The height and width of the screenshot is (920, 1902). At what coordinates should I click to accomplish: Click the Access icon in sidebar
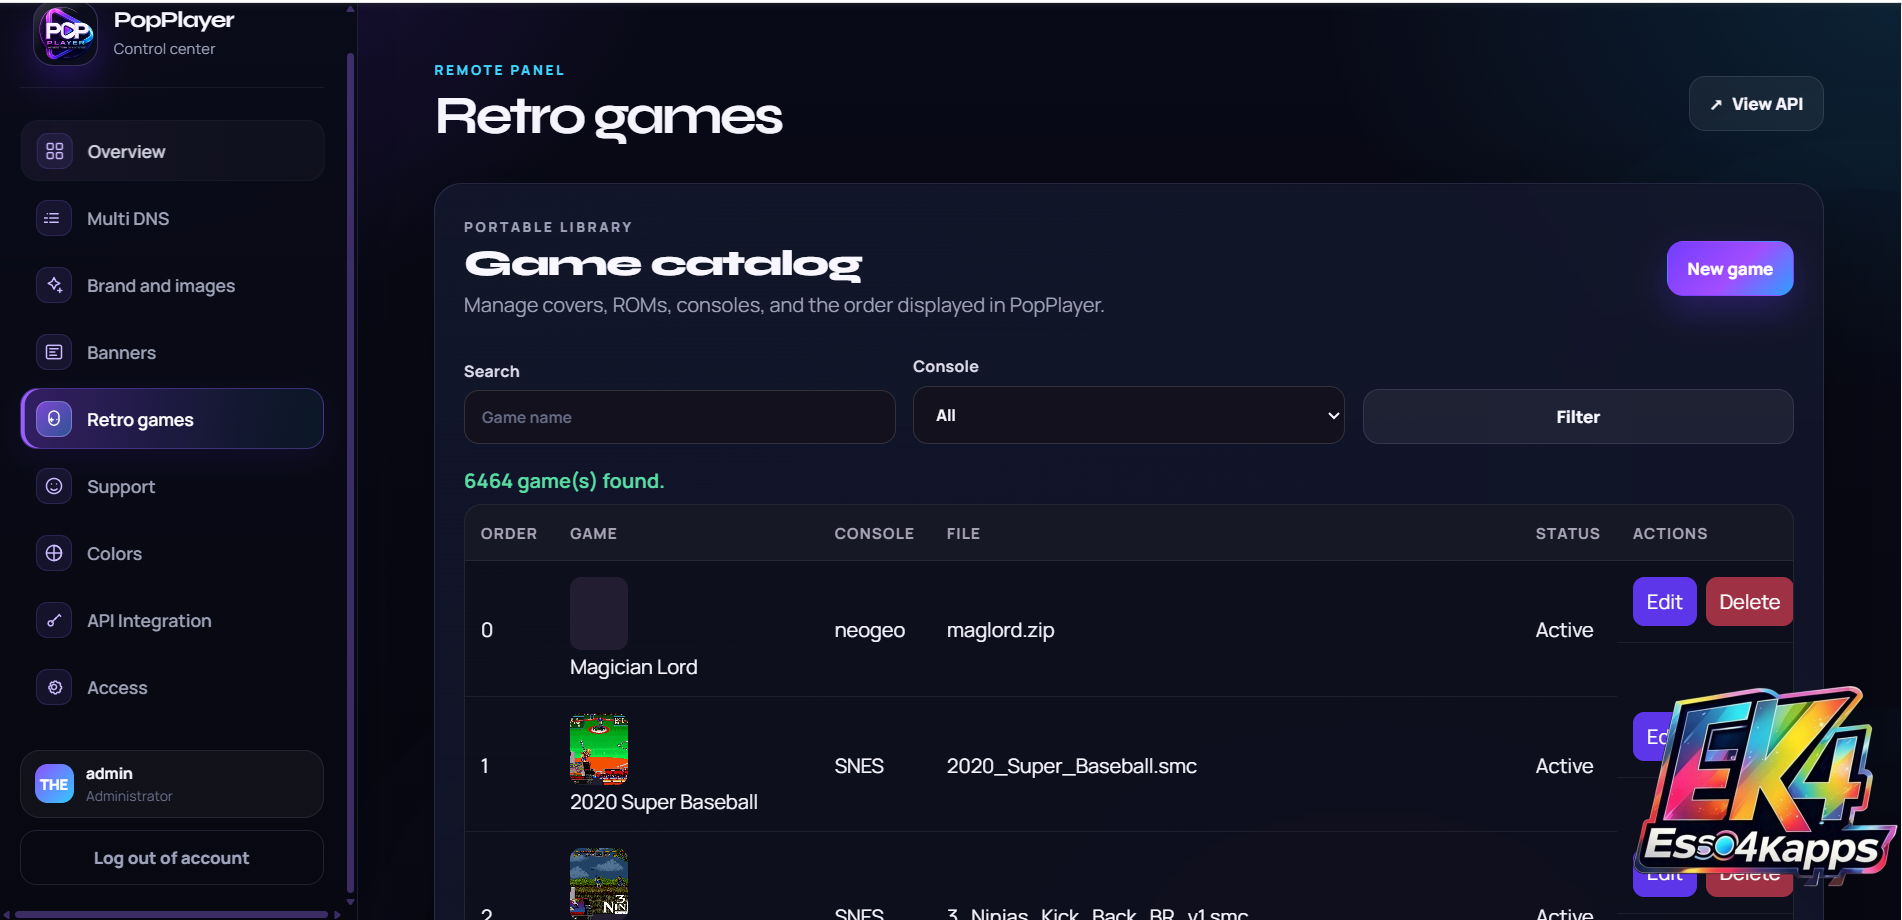click(x=54, y=687)
